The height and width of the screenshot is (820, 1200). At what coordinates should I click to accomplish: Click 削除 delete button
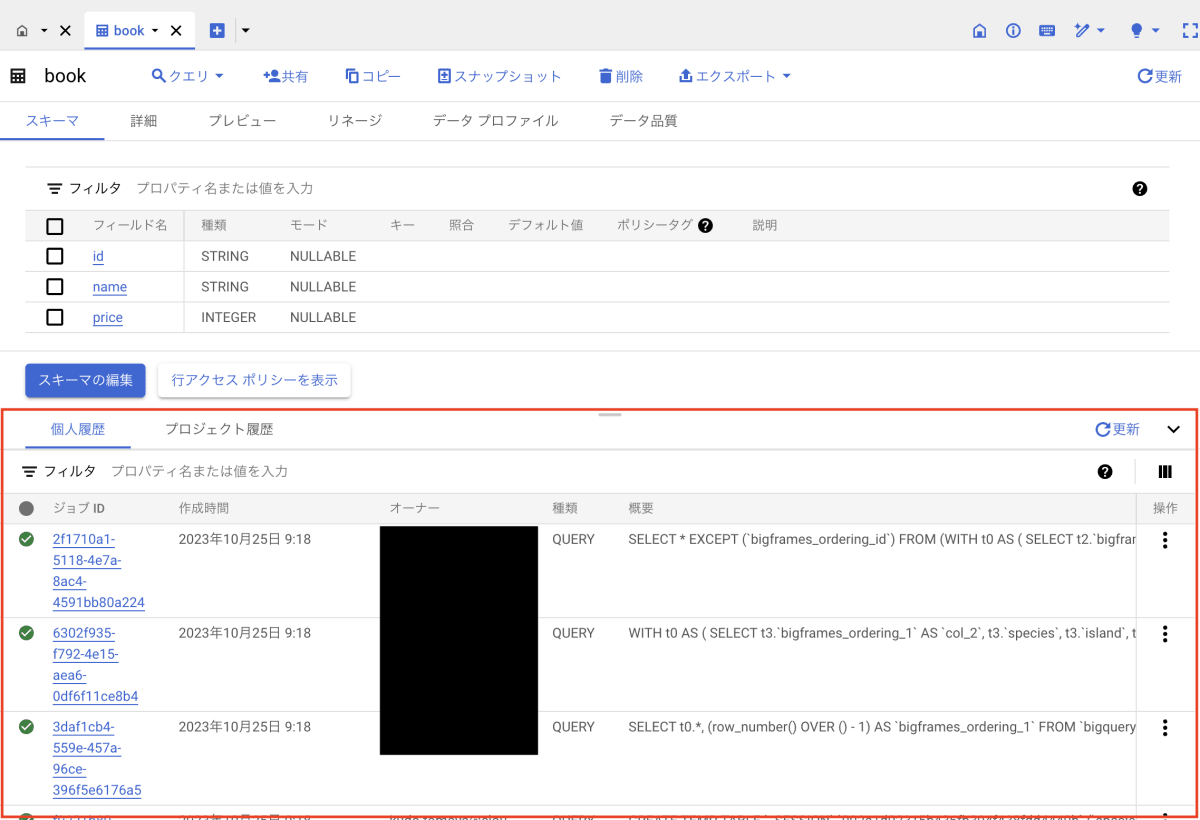(620, 76)
